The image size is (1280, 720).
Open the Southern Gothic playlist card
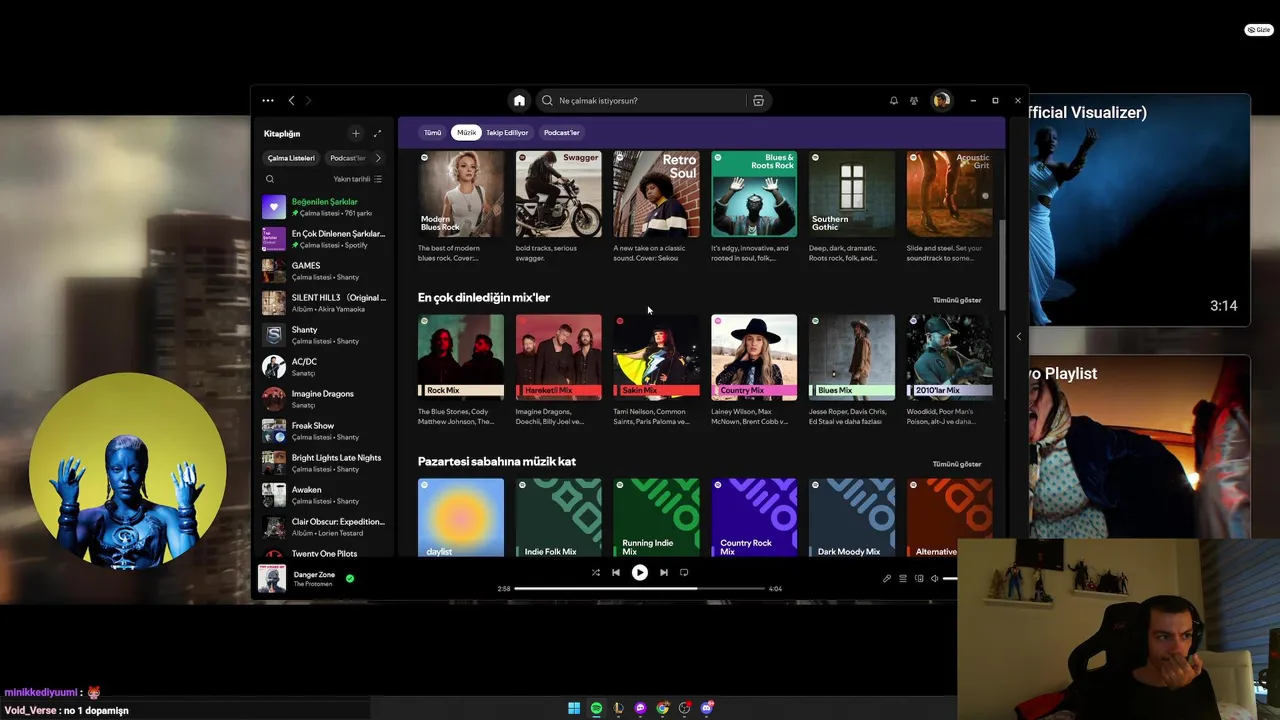coord(852,208)
